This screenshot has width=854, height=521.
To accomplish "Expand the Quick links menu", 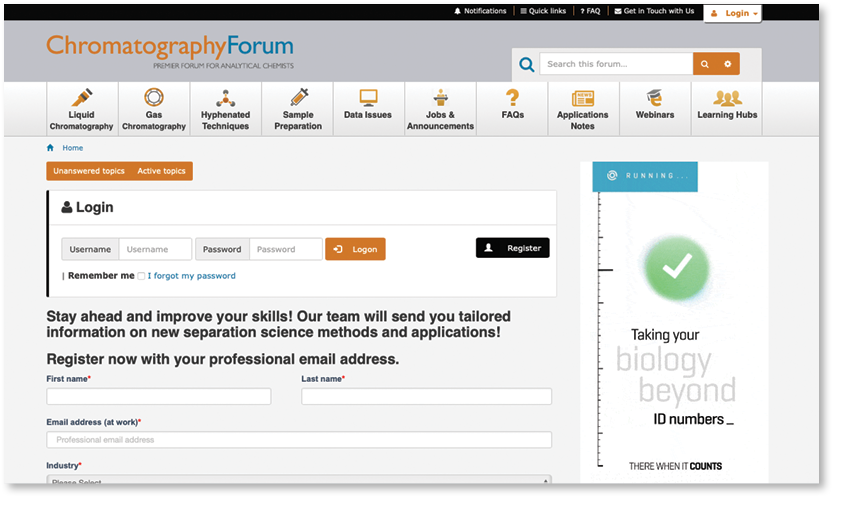I will point(543,11).
